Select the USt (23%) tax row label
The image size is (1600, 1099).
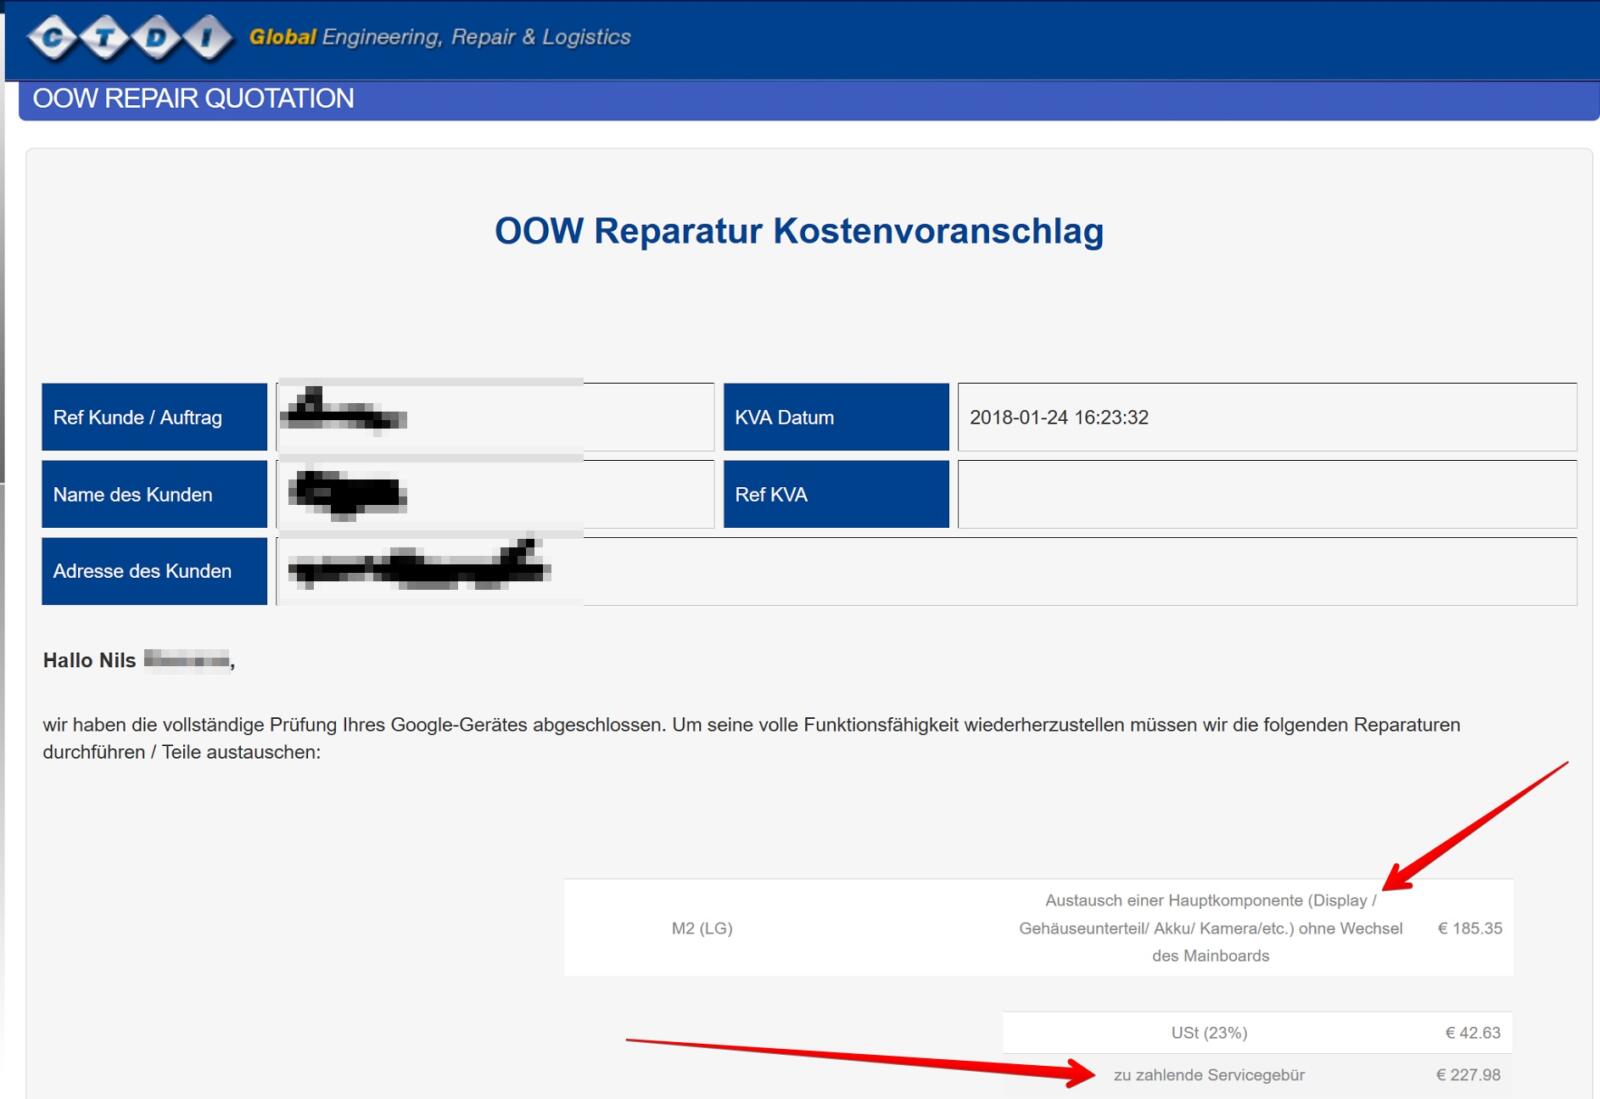point(1209,1033)
